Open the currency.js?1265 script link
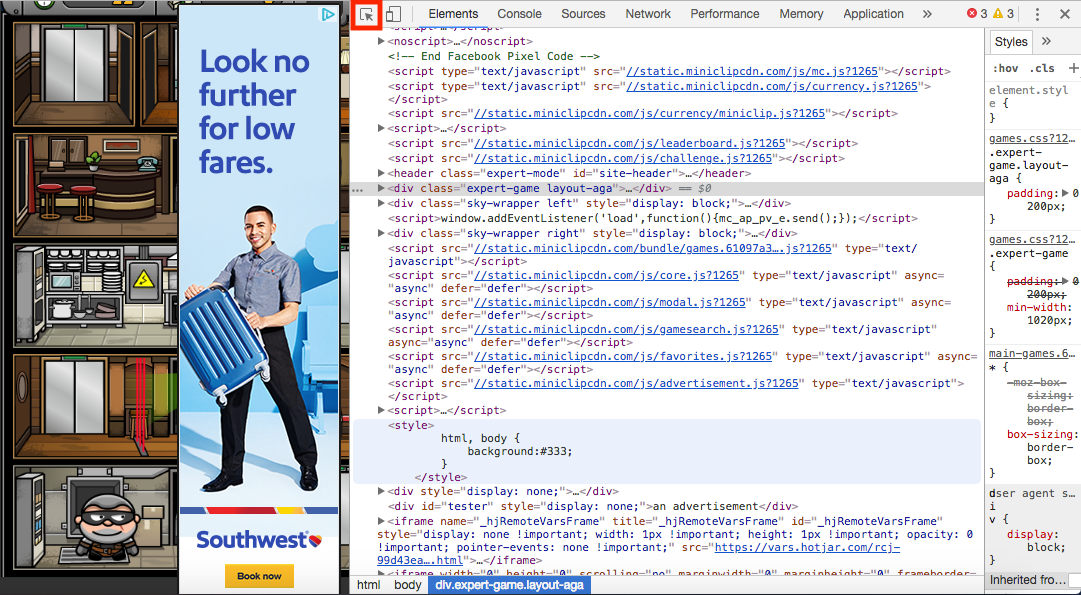This screenshot has width=1081, height=595. tap(771, 86)
